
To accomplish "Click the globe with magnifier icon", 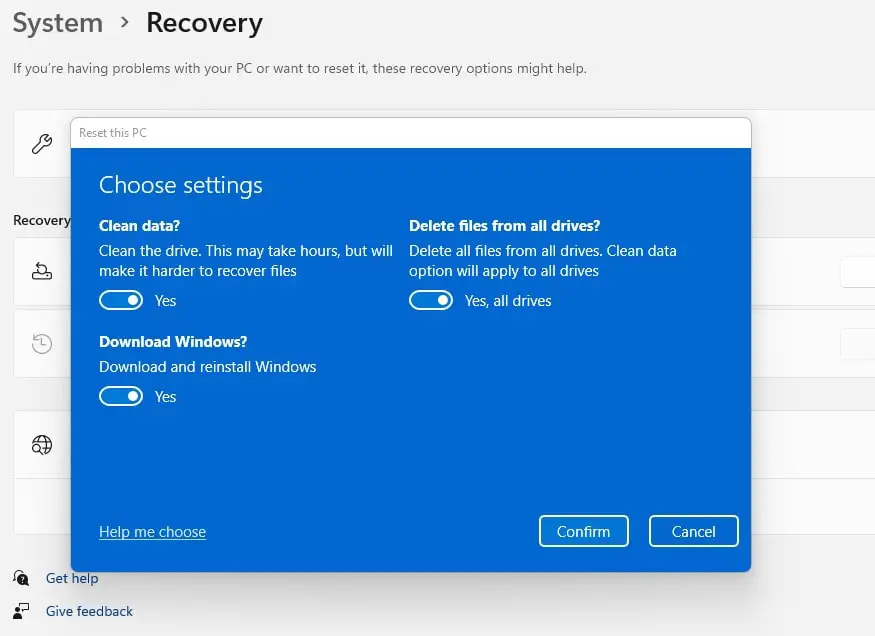I will 41,445.
